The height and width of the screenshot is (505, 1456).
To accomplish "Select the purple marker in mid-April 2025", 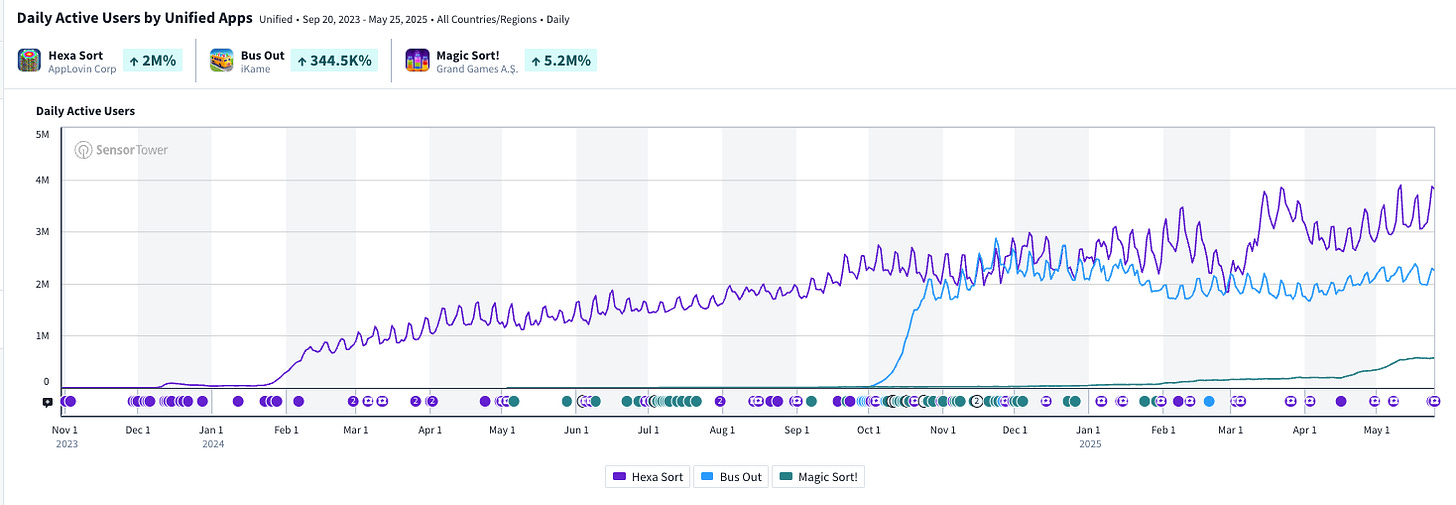I will tap(1341, 401).
